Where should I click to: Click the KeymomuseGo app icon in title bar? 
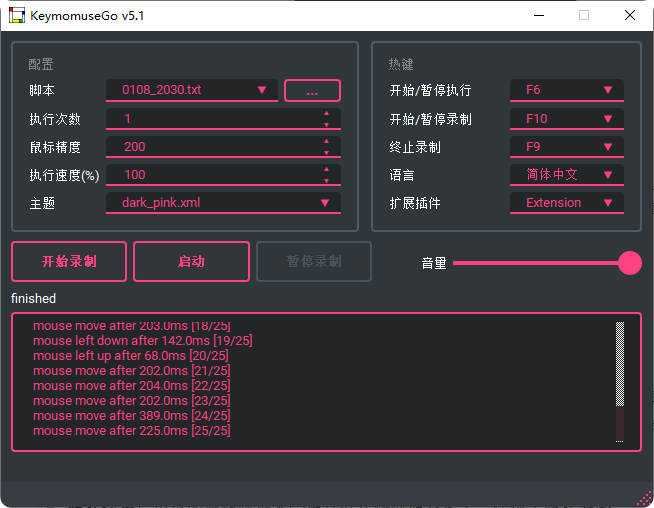pos(16,15)
